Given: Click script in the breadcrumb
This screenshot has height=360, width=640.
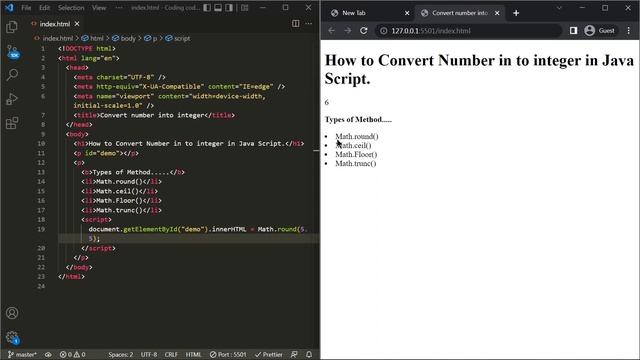Looking at the screenshot, I should pos(182,38).
